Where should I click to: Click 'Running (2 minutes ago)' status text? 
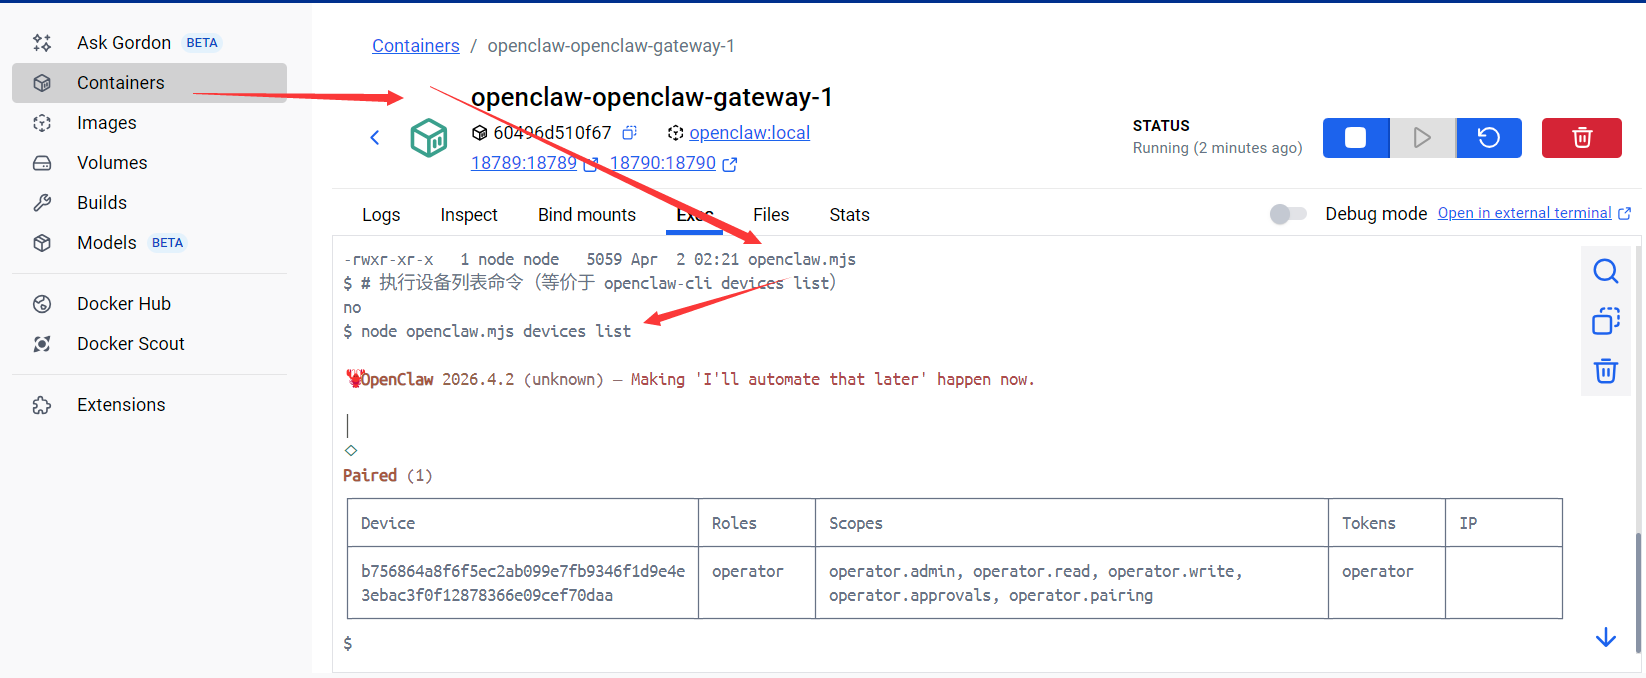click(1217, 148)
